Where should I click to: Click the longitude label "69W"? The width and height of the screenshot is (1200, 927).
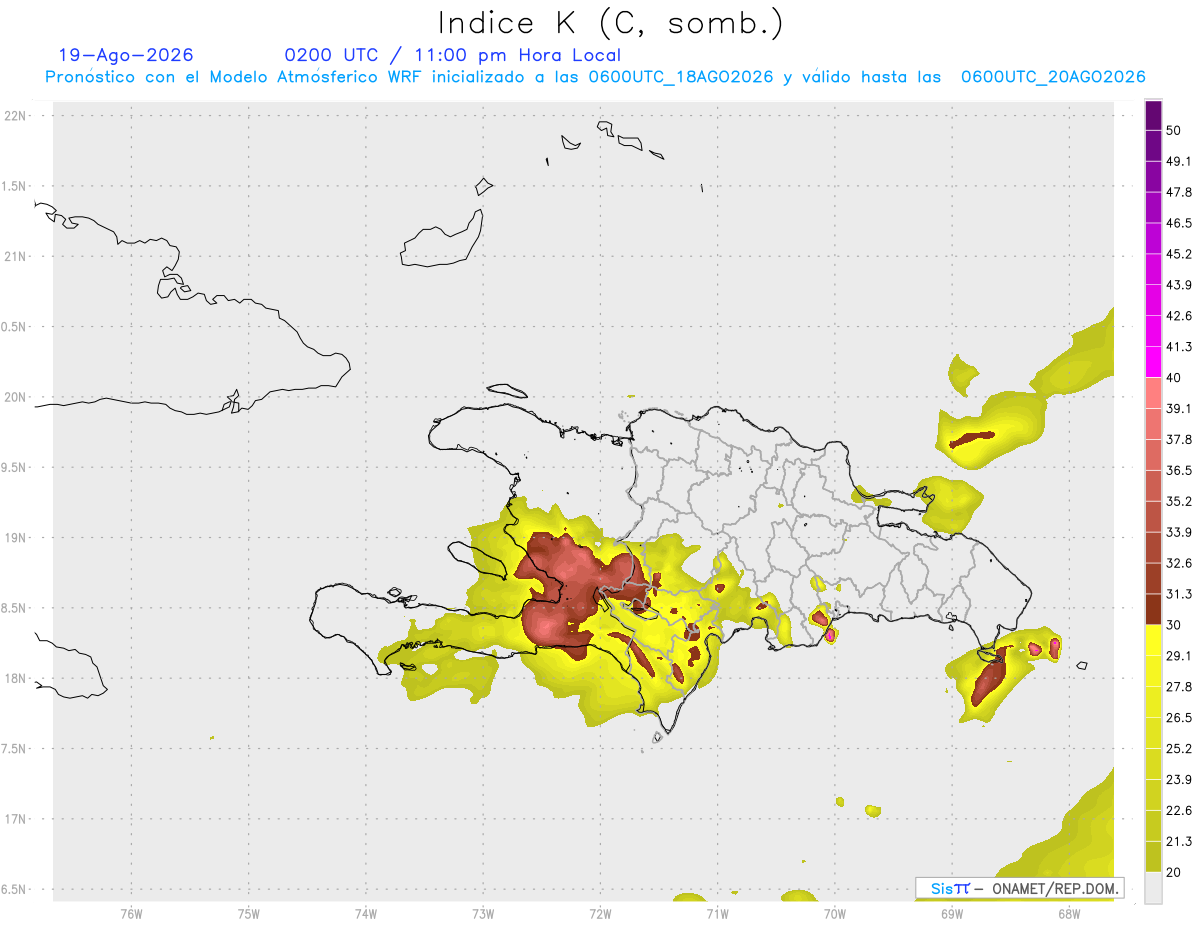[951, 915]
